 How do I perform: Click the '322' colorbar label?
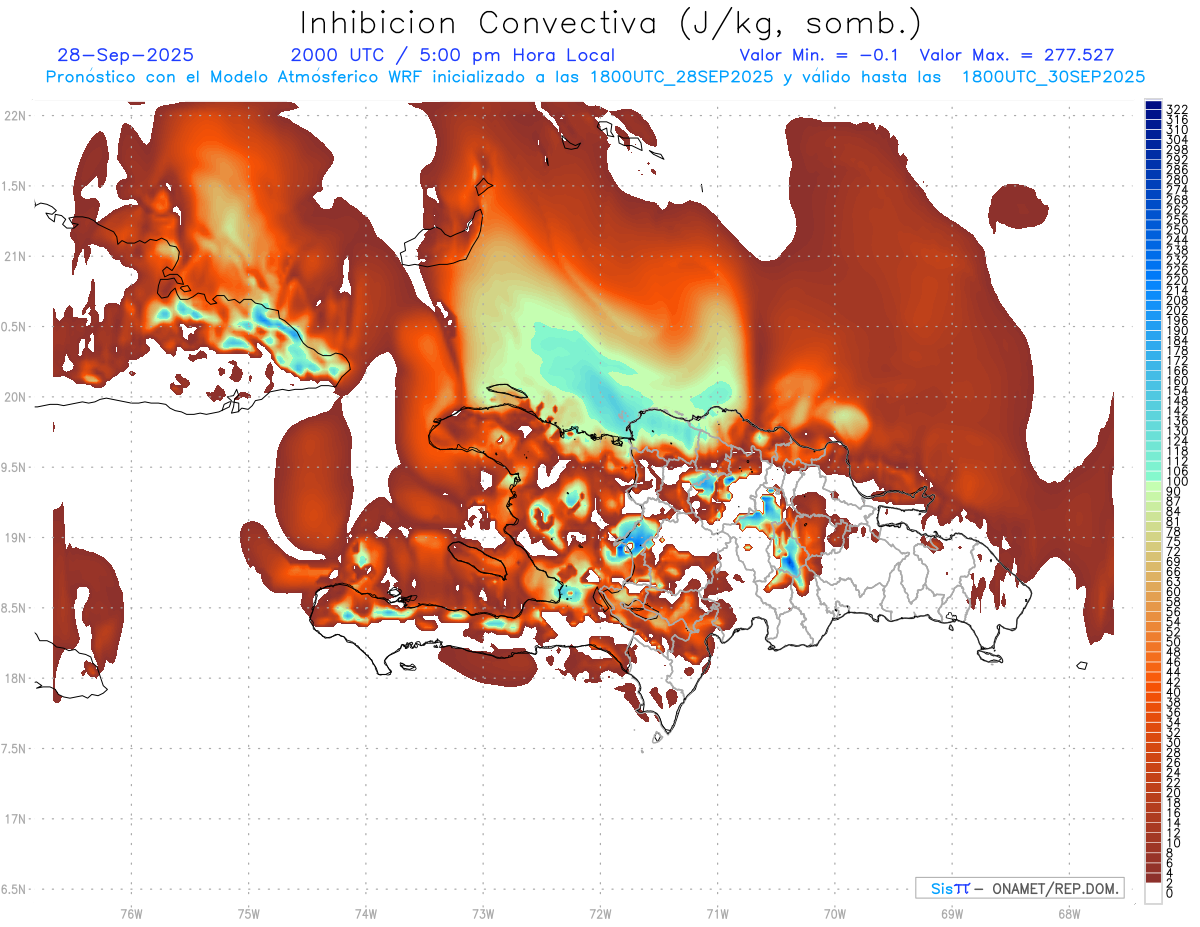(x=1177, y=109)
